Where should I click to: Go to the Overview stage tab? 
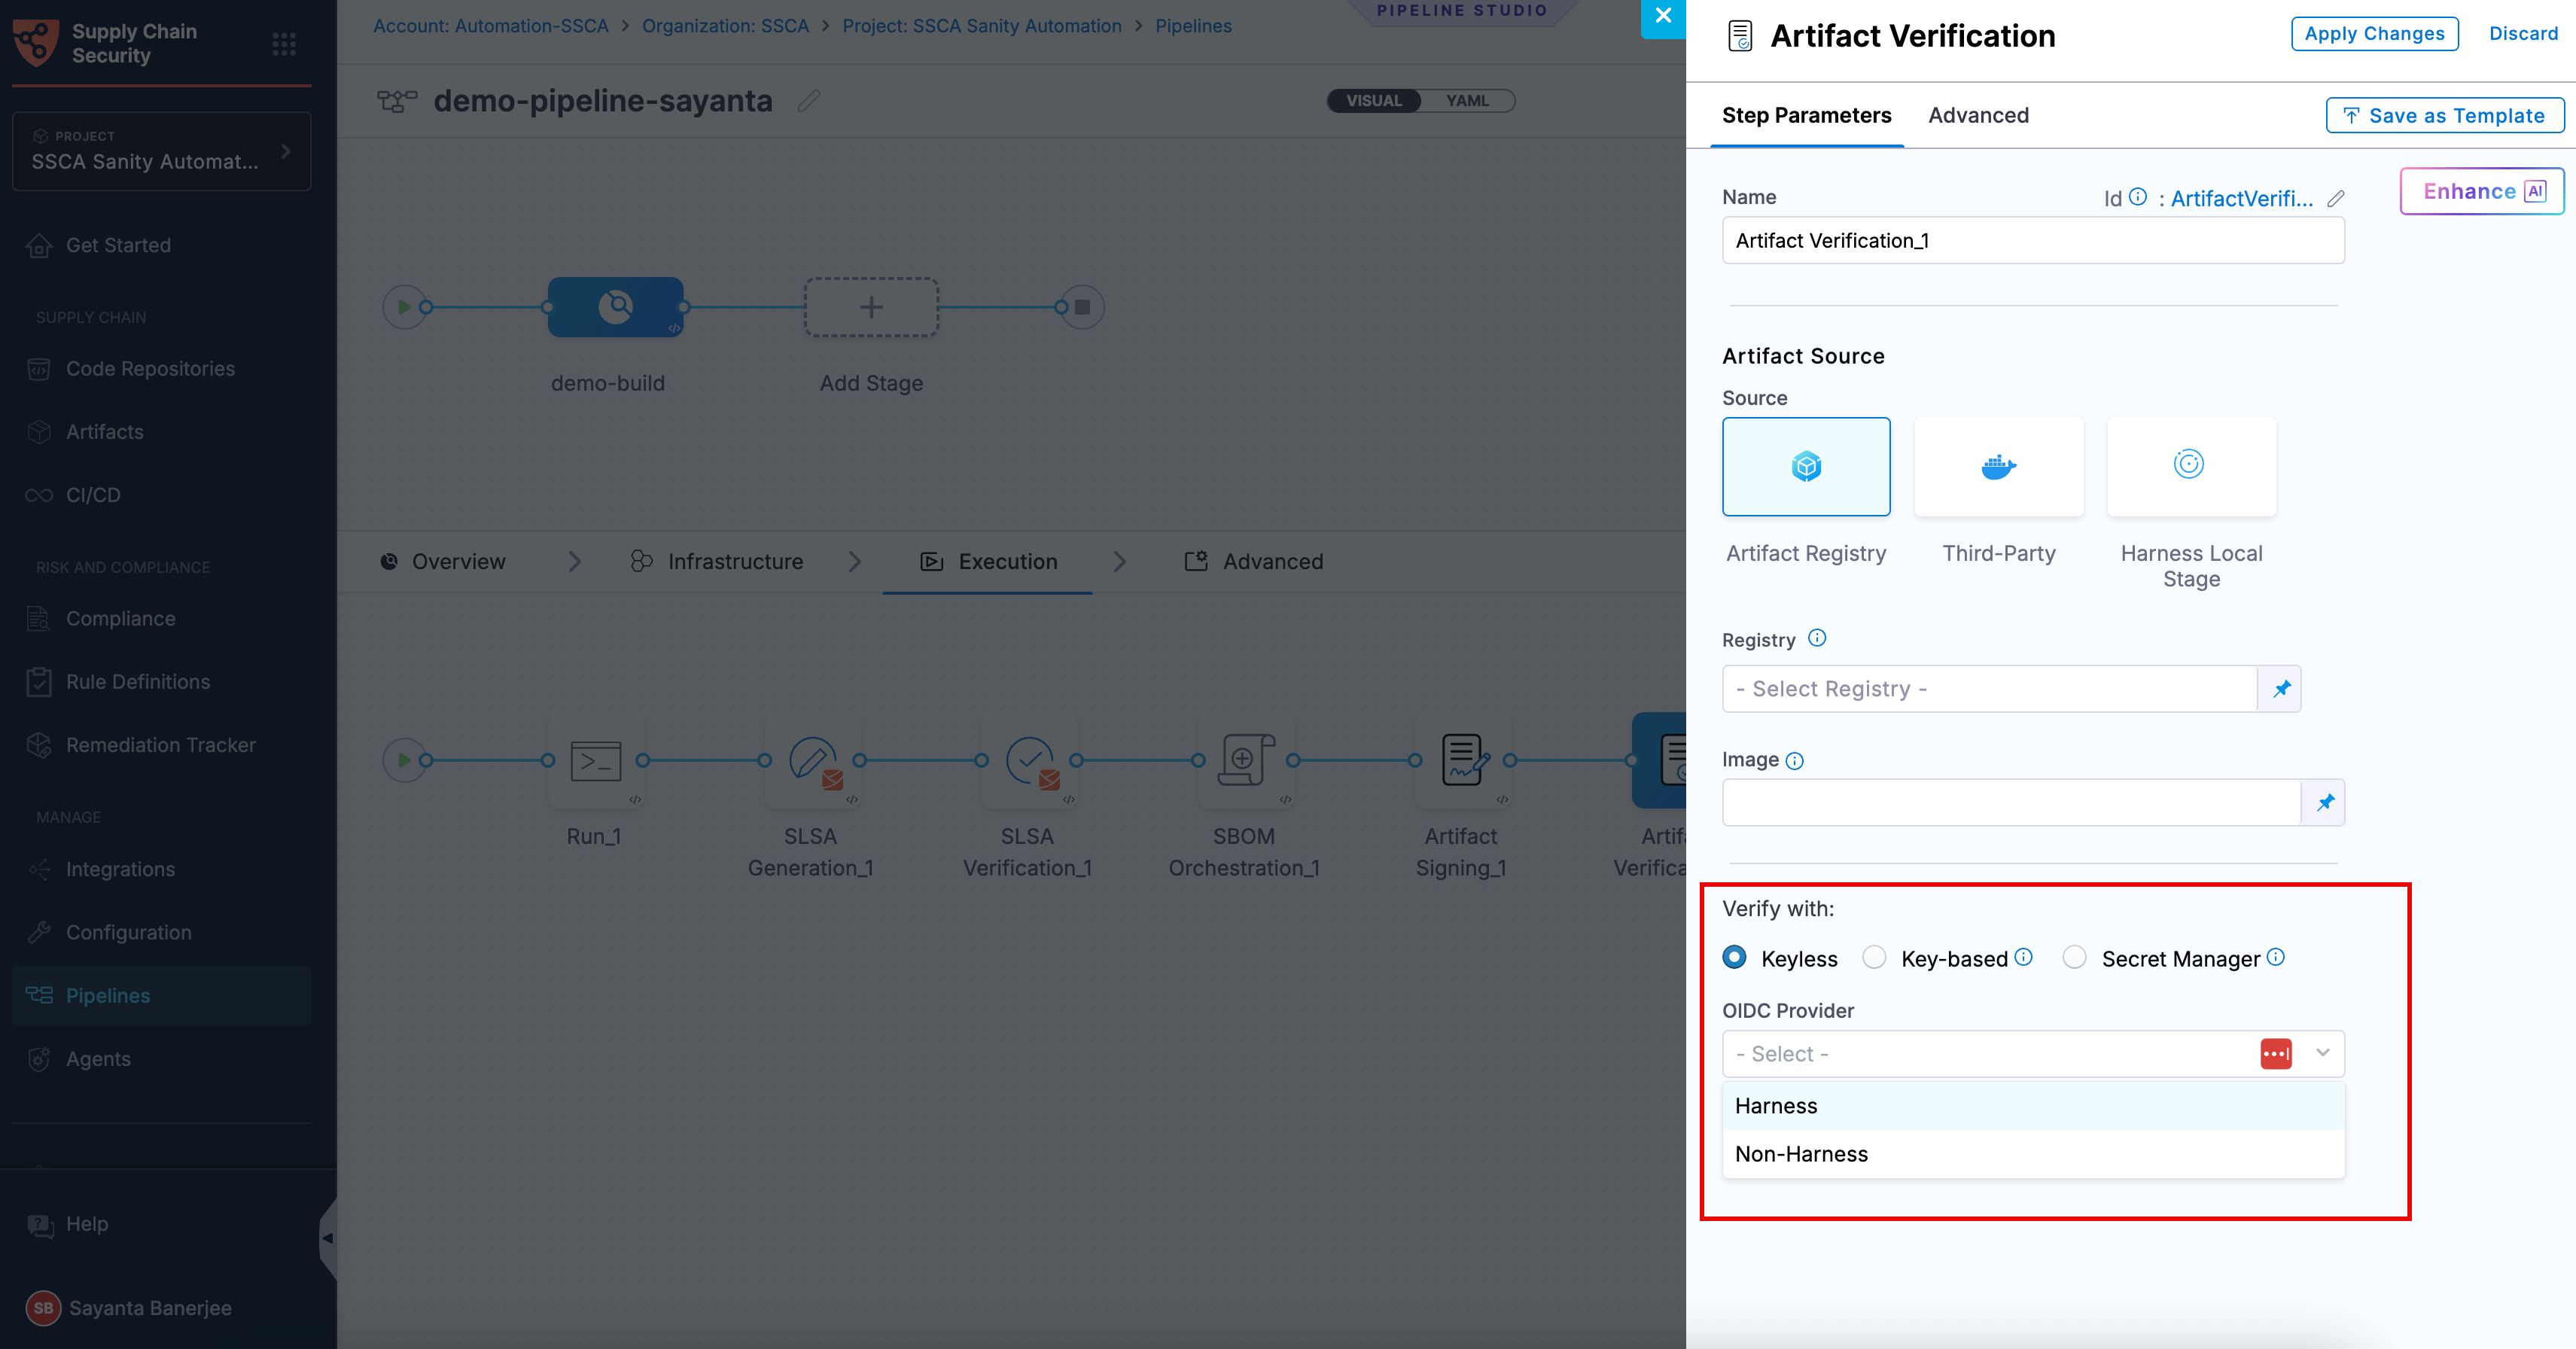[x=443, y=562]
